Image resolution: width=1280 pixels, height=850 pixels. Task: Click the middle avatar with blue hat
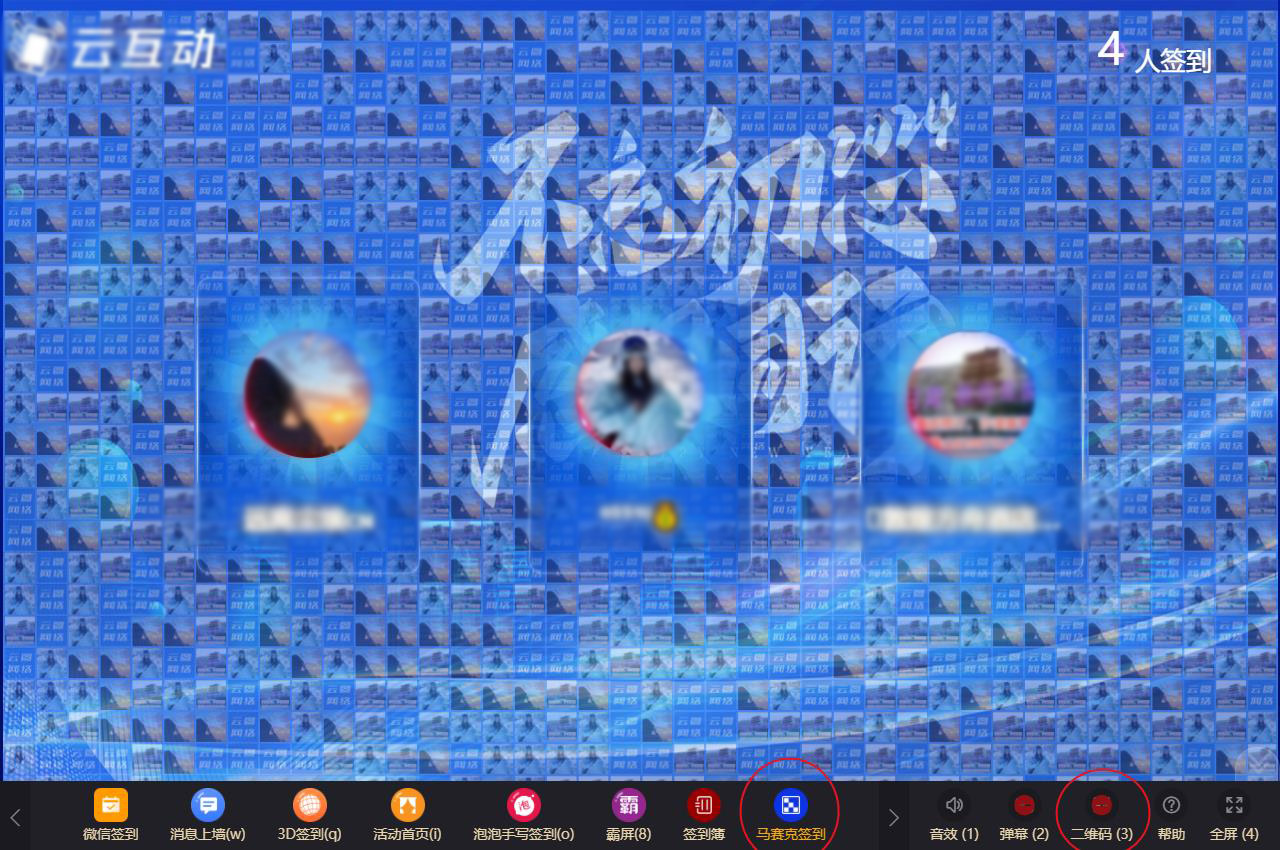click(637, 393)
